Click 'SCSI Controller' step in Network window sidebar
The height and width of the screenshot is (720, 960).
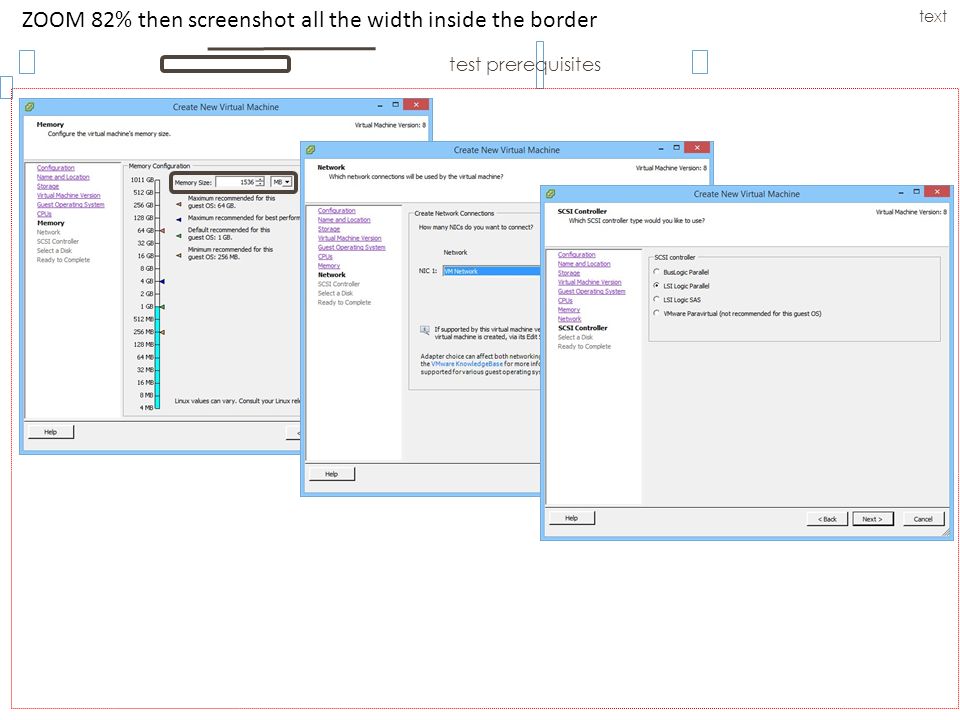pyautogui.click(x=339, y=284)
